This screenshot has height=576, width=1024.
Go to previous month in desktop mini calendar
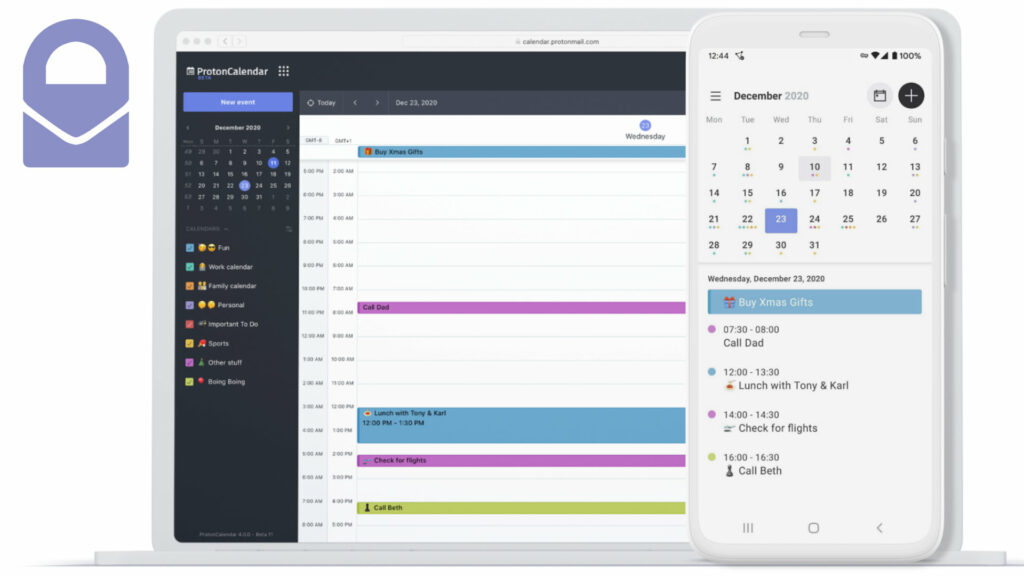click(x=189, y=128)
